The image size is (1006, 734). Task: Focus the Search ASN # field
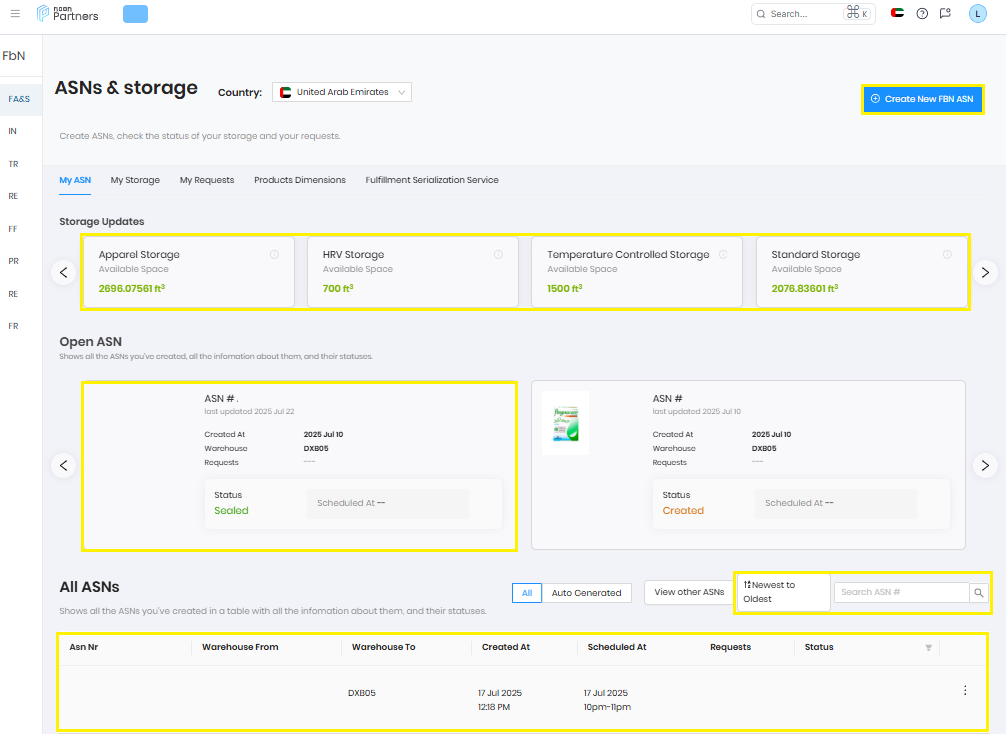901,592
